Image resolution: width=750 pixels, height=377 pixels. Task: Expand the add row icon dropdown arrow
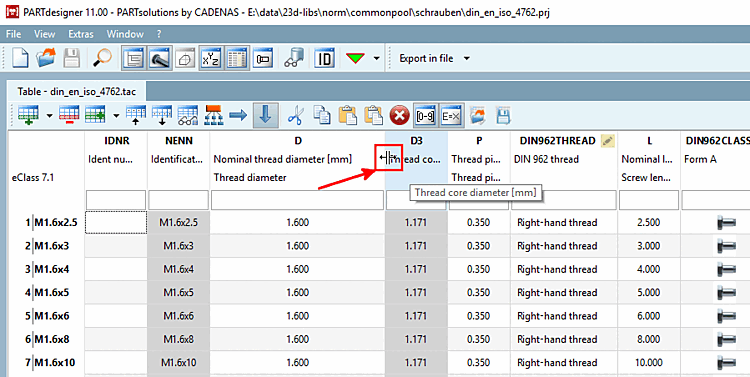click(x=49, y=116)
